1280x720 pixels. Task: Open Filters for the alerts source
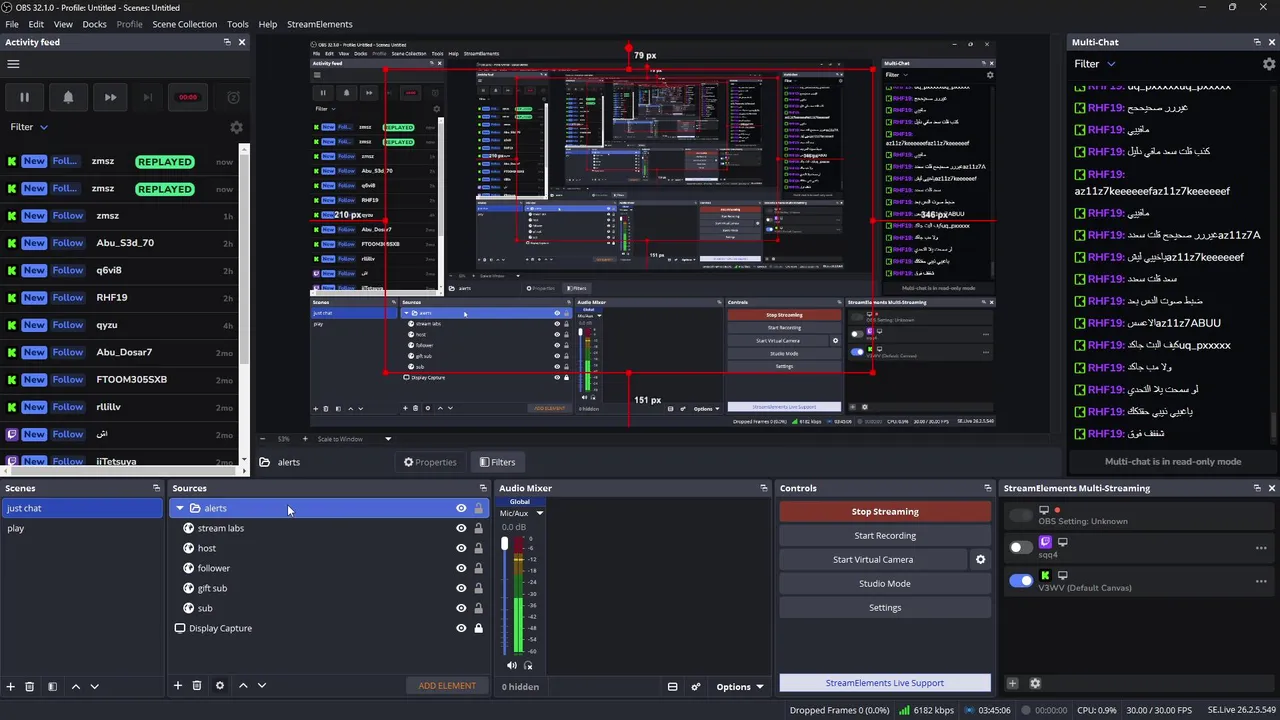coord(496,462)
